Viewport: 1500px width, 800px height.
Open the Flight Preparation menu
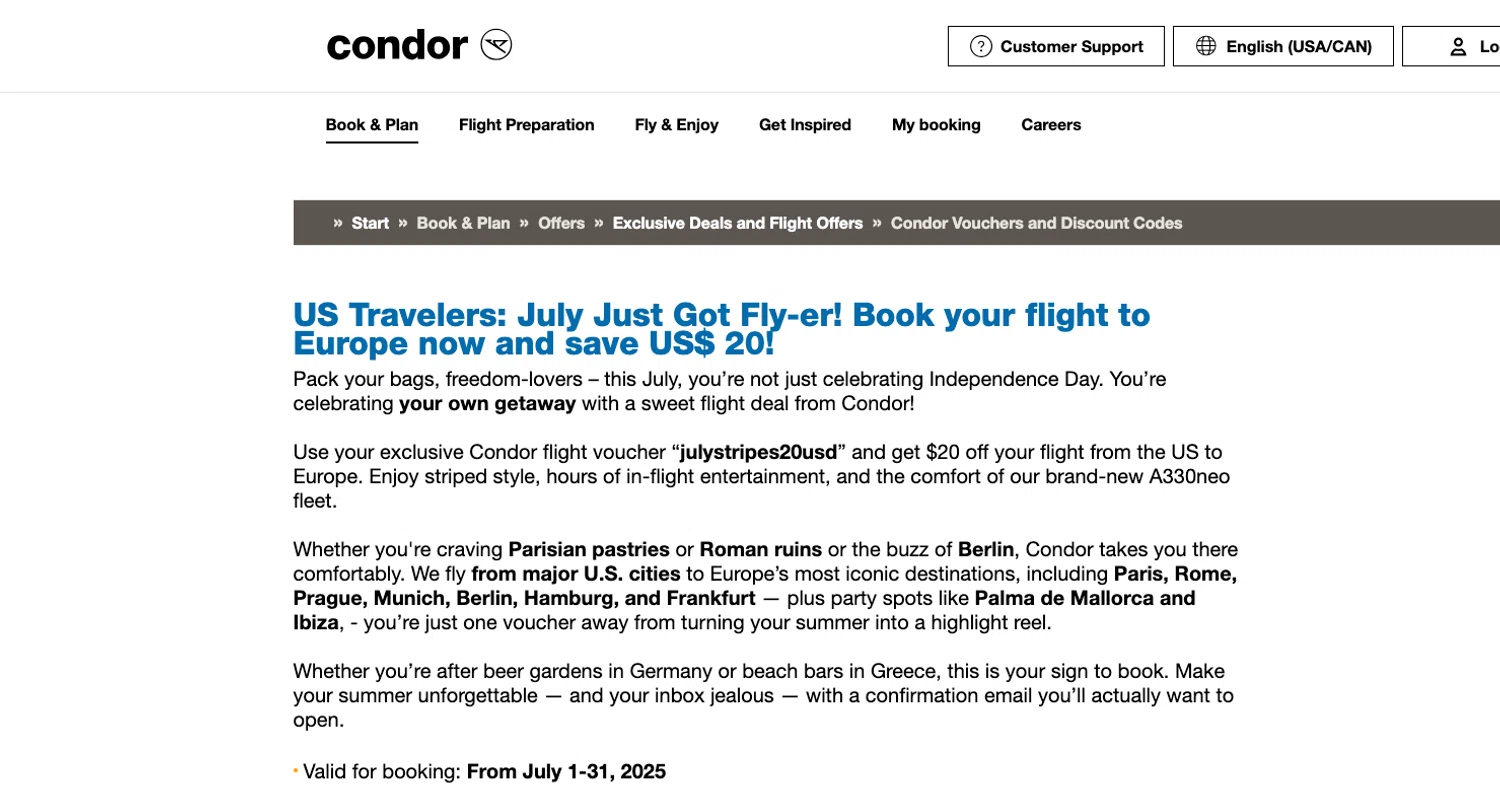[x=526, y=125]
